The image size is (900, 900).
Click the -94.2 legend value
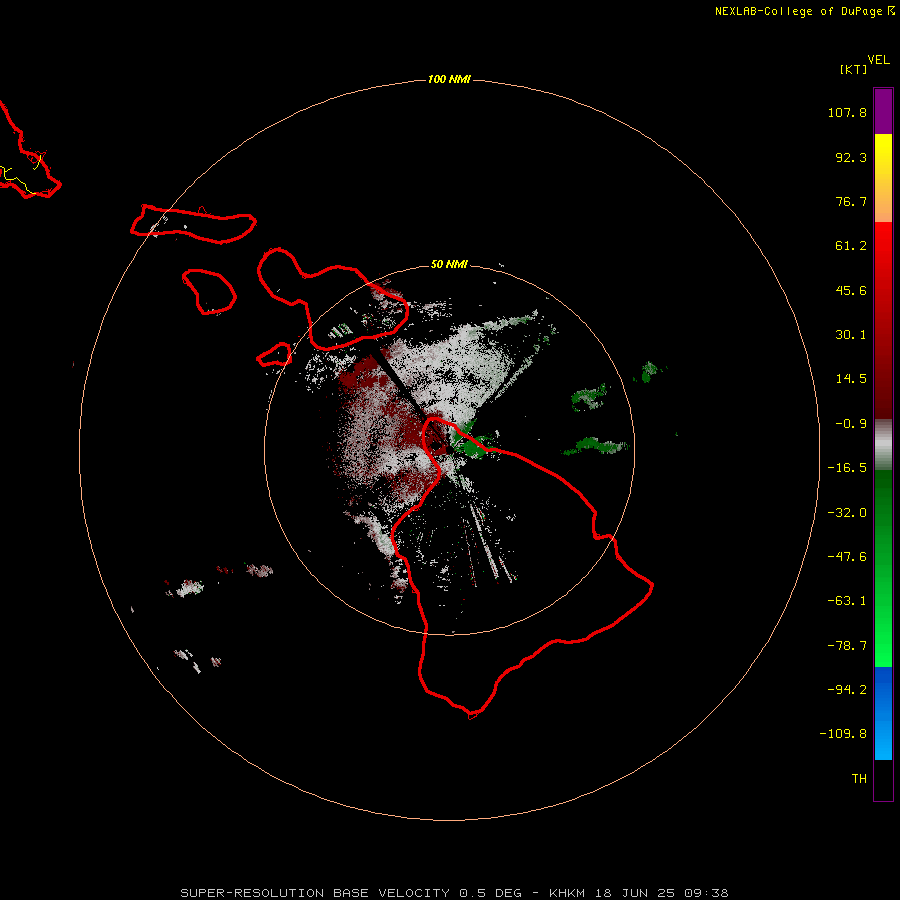point(847,689)
